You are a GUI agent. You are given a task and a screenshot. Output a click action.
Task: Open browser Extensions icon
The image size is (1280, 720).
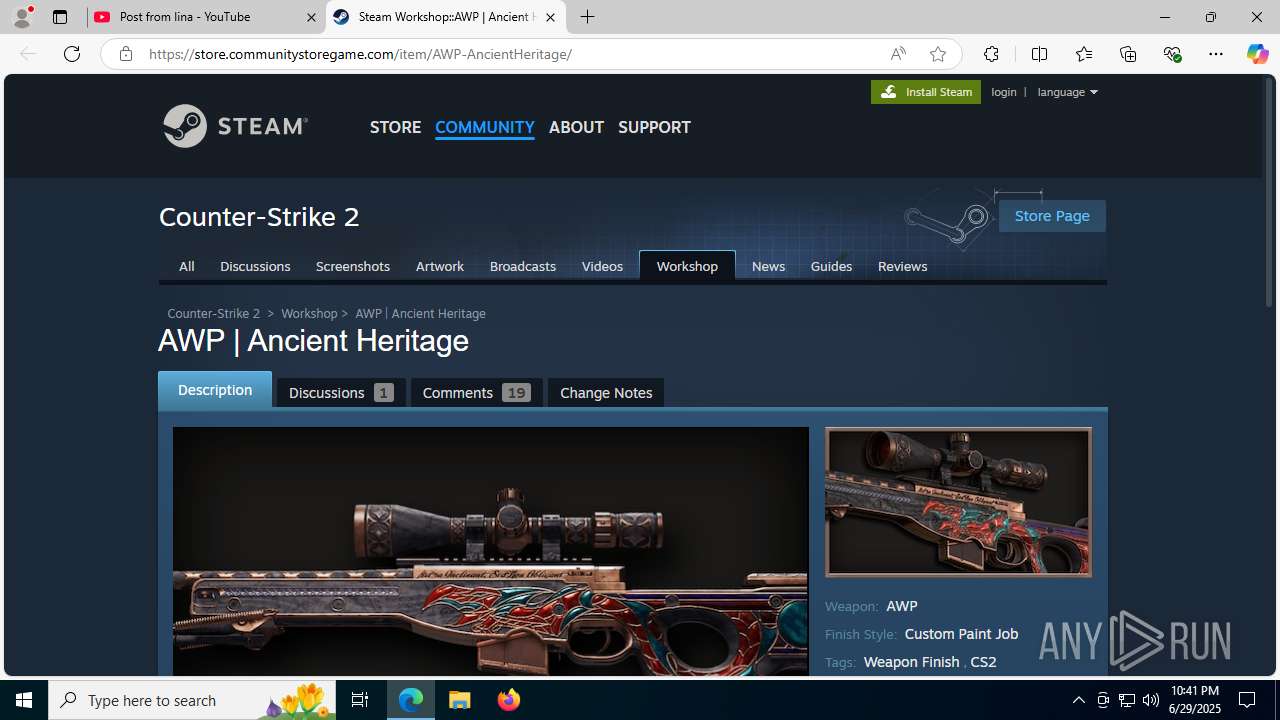pyautogui.click(x=991, y=54)
